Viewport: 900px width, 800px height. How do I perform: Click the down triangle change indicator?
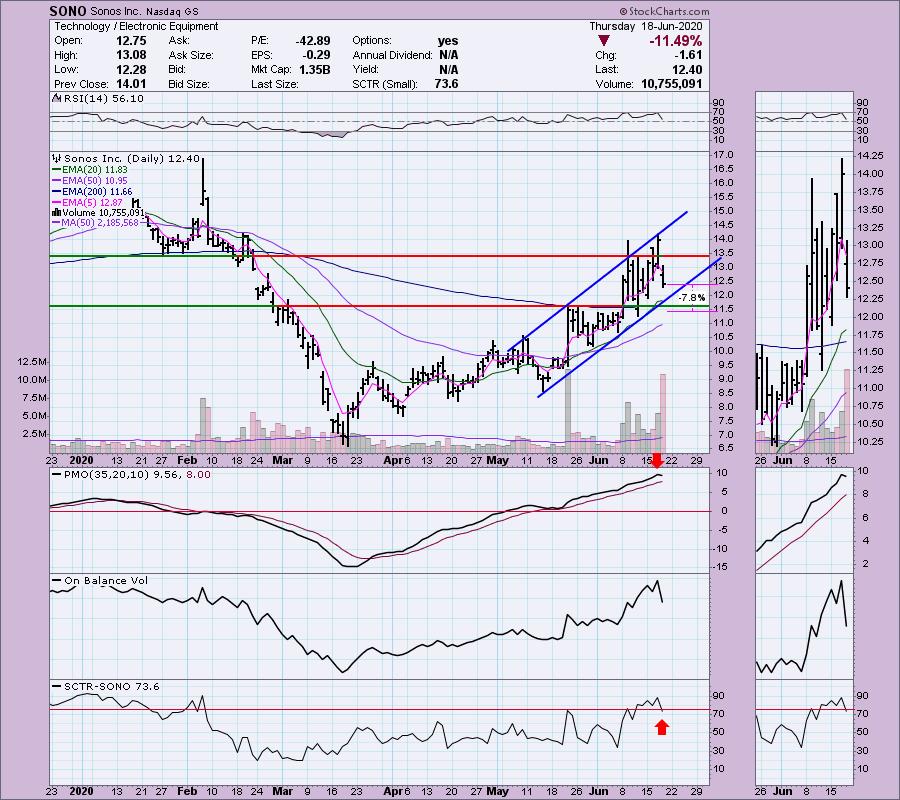coord(603,41)
